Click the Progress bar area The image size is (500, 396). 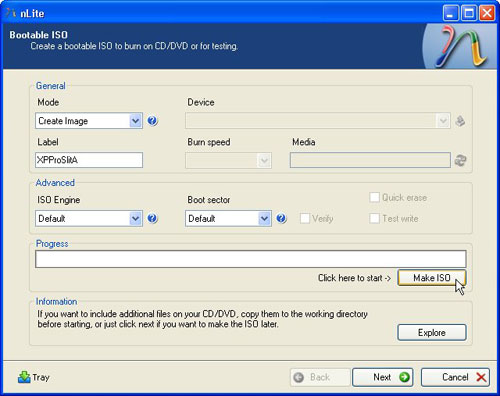click(x=251, y=259)
